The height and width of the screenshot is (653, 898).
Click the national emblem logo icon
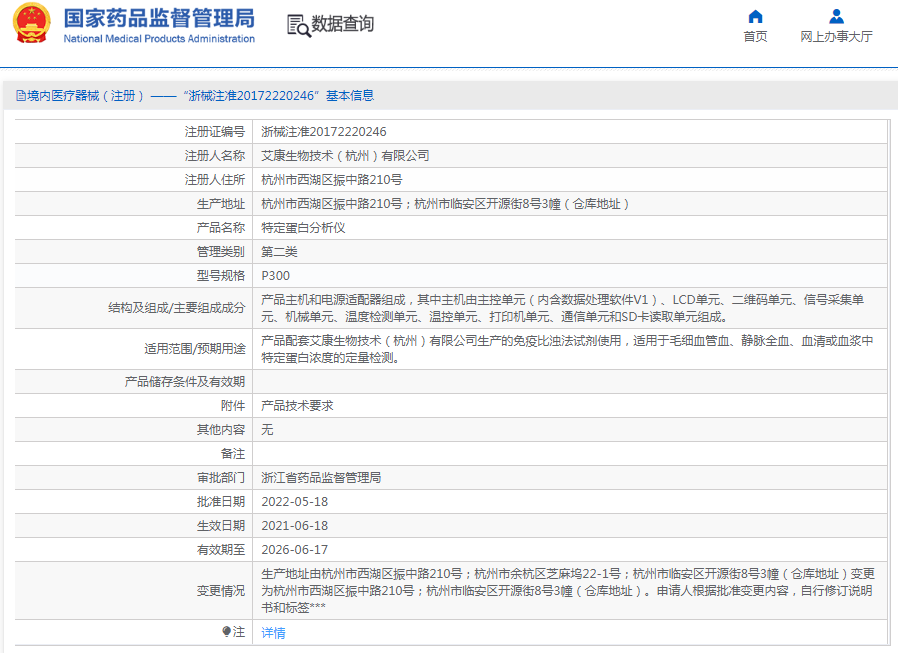click(x=31, y=24)
